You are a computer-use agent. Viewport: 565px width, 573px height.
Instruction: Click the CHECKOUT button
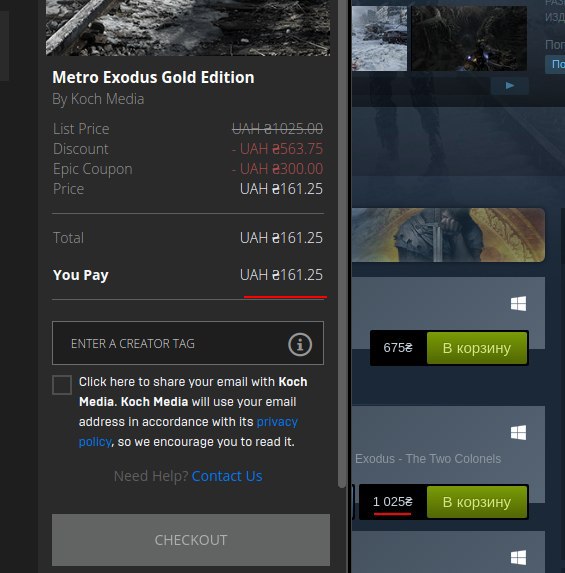click(x=191, y=540)
